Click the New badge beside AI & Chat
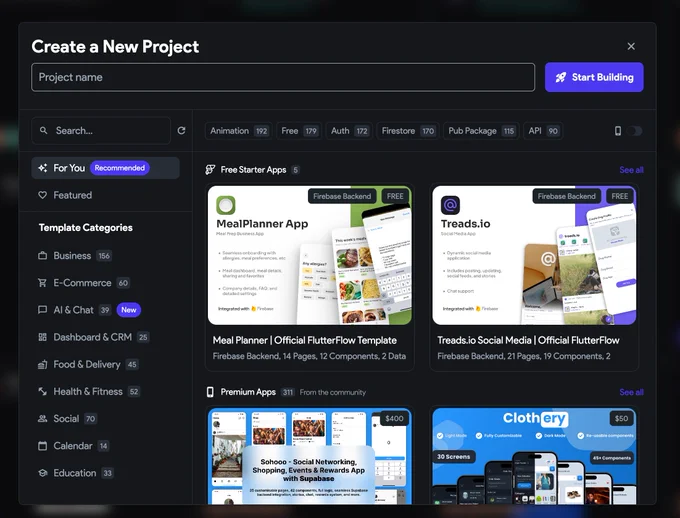The height and width of the screenshot is (518, 680). click(x=129, y=310)
